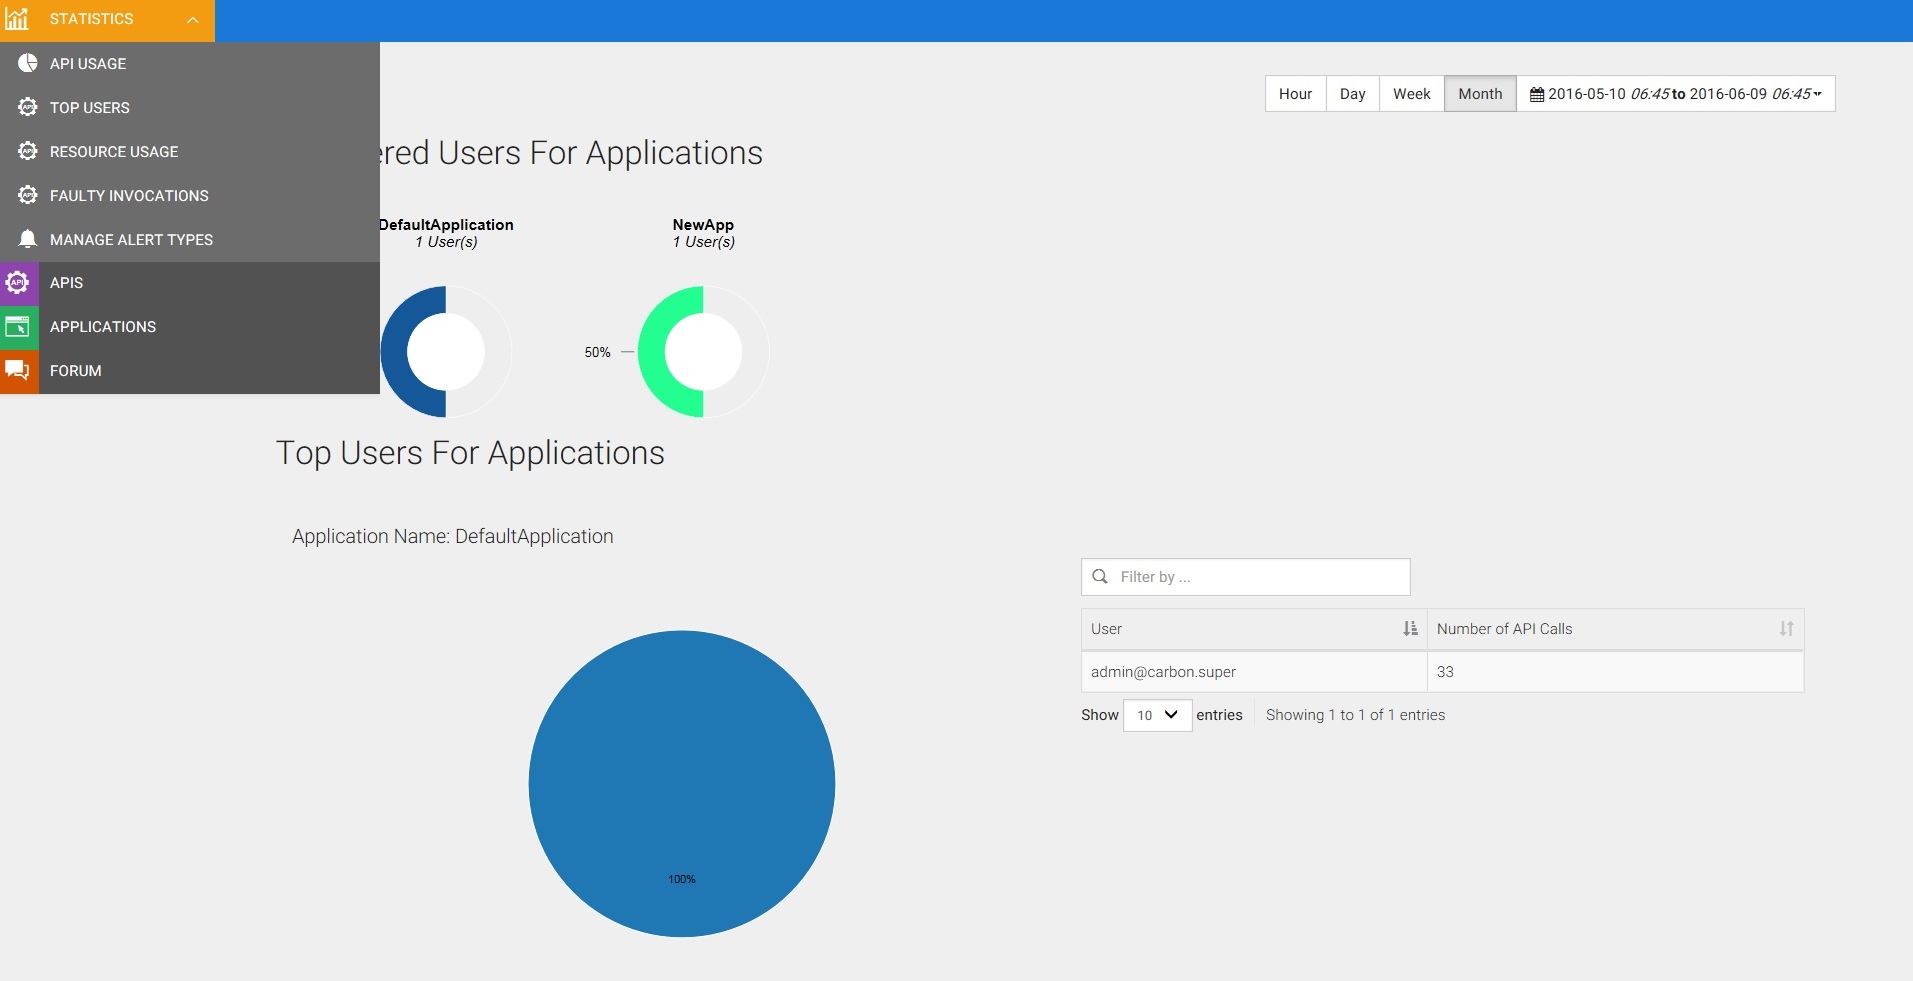The image size is (1913, 981).
Task: Open Forum via the chat bubble icon
Action: click(18, 370)
